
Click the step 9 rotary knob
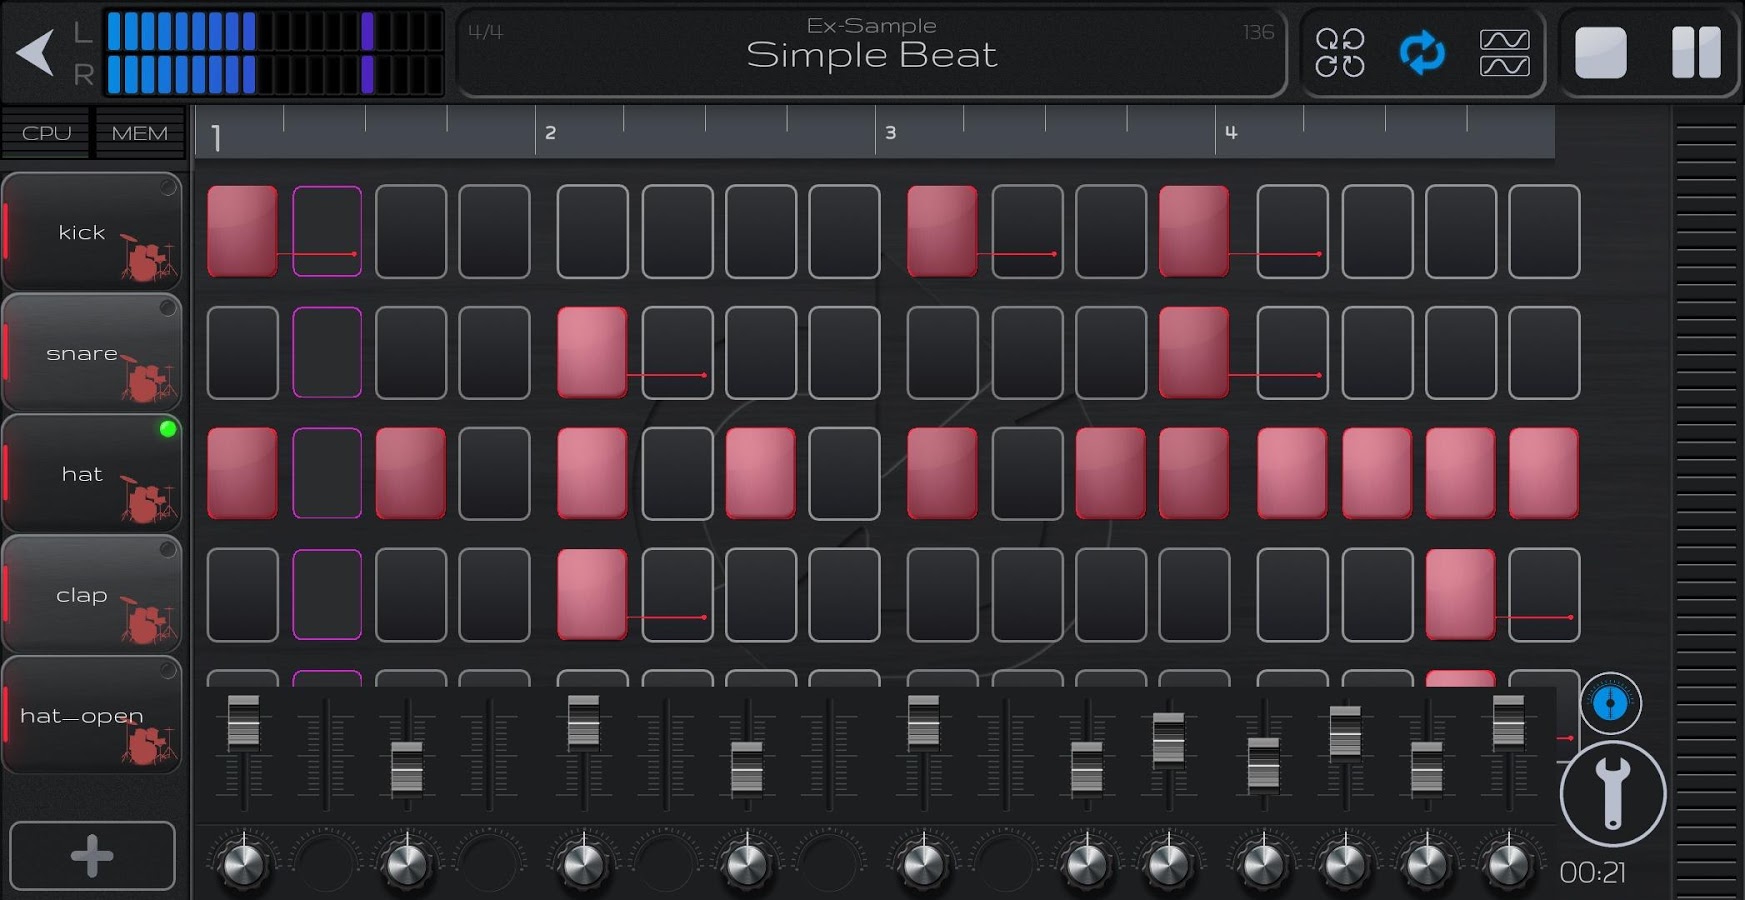pyautogui.click(x=923, y=863)
